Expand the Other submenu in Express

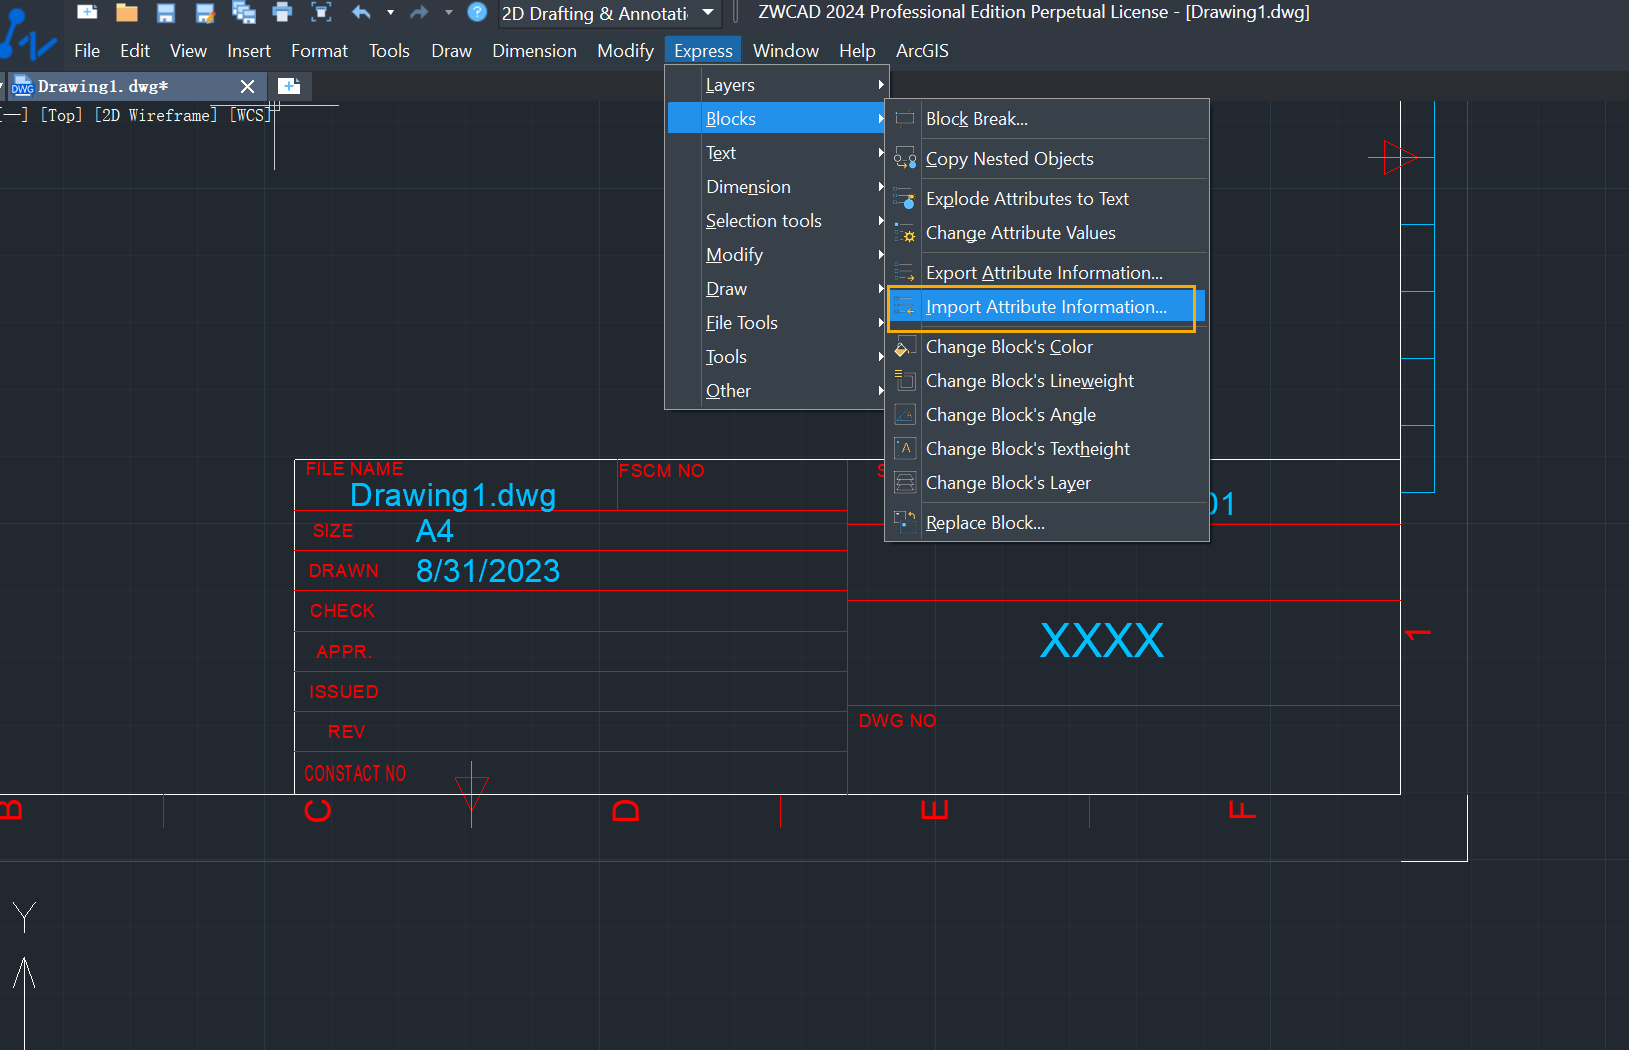pos(776,391)
